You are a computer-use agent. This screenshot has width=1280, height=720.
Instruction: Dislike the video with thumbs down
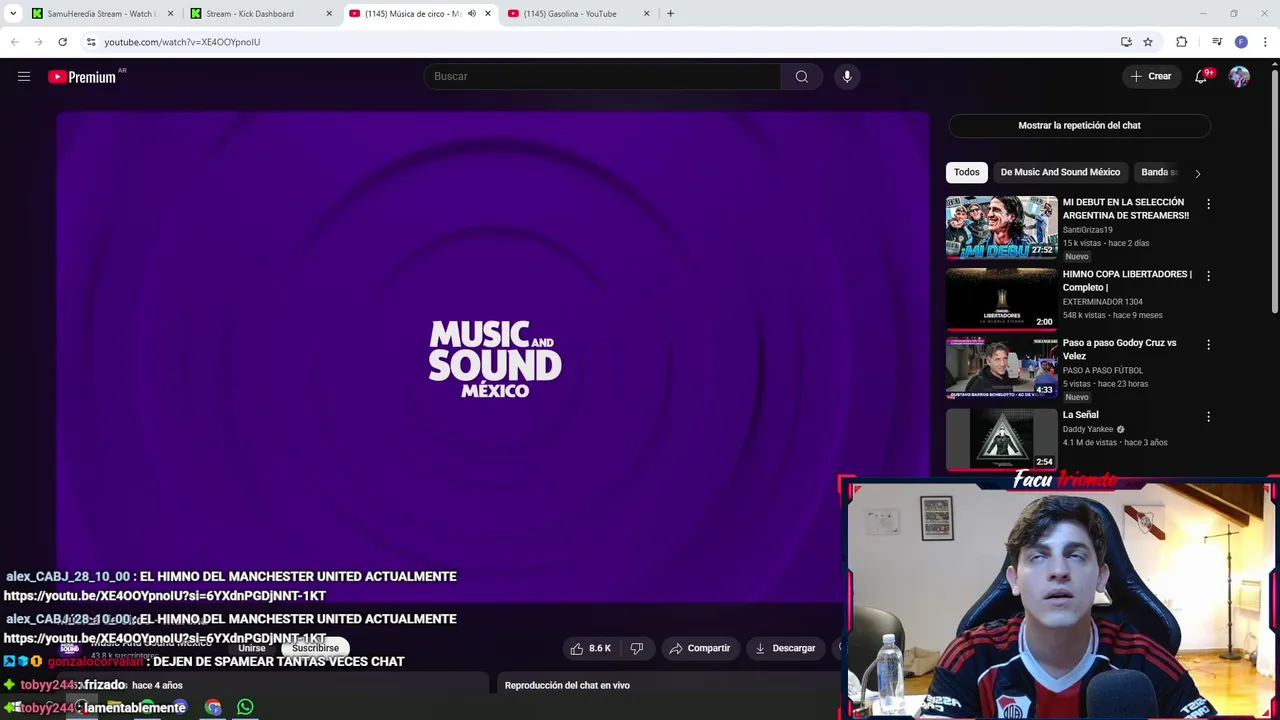pos(637,648)
